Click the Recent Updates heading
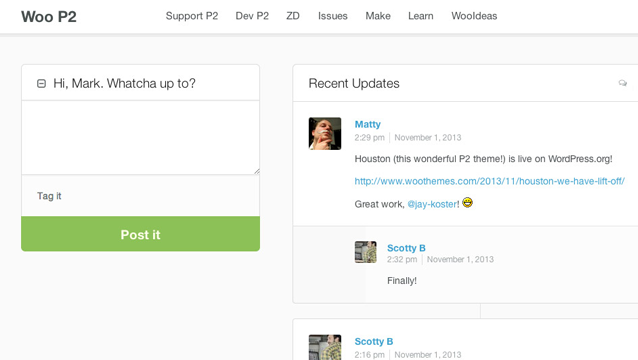The width and height of the screenshot is (638, 360). pos(354,83)
